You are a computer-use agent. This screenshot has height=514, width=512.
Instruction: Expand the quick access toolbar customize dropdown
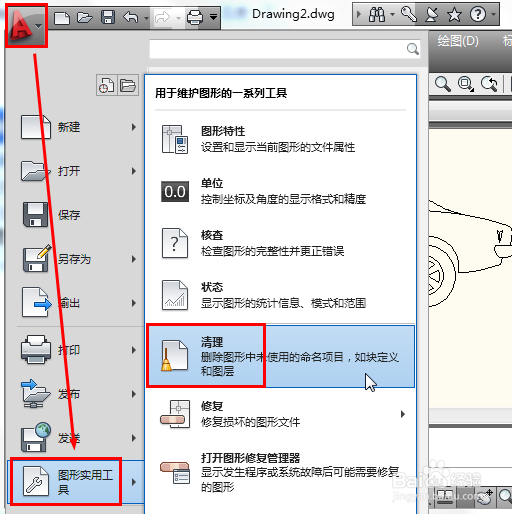click(213, 17)
